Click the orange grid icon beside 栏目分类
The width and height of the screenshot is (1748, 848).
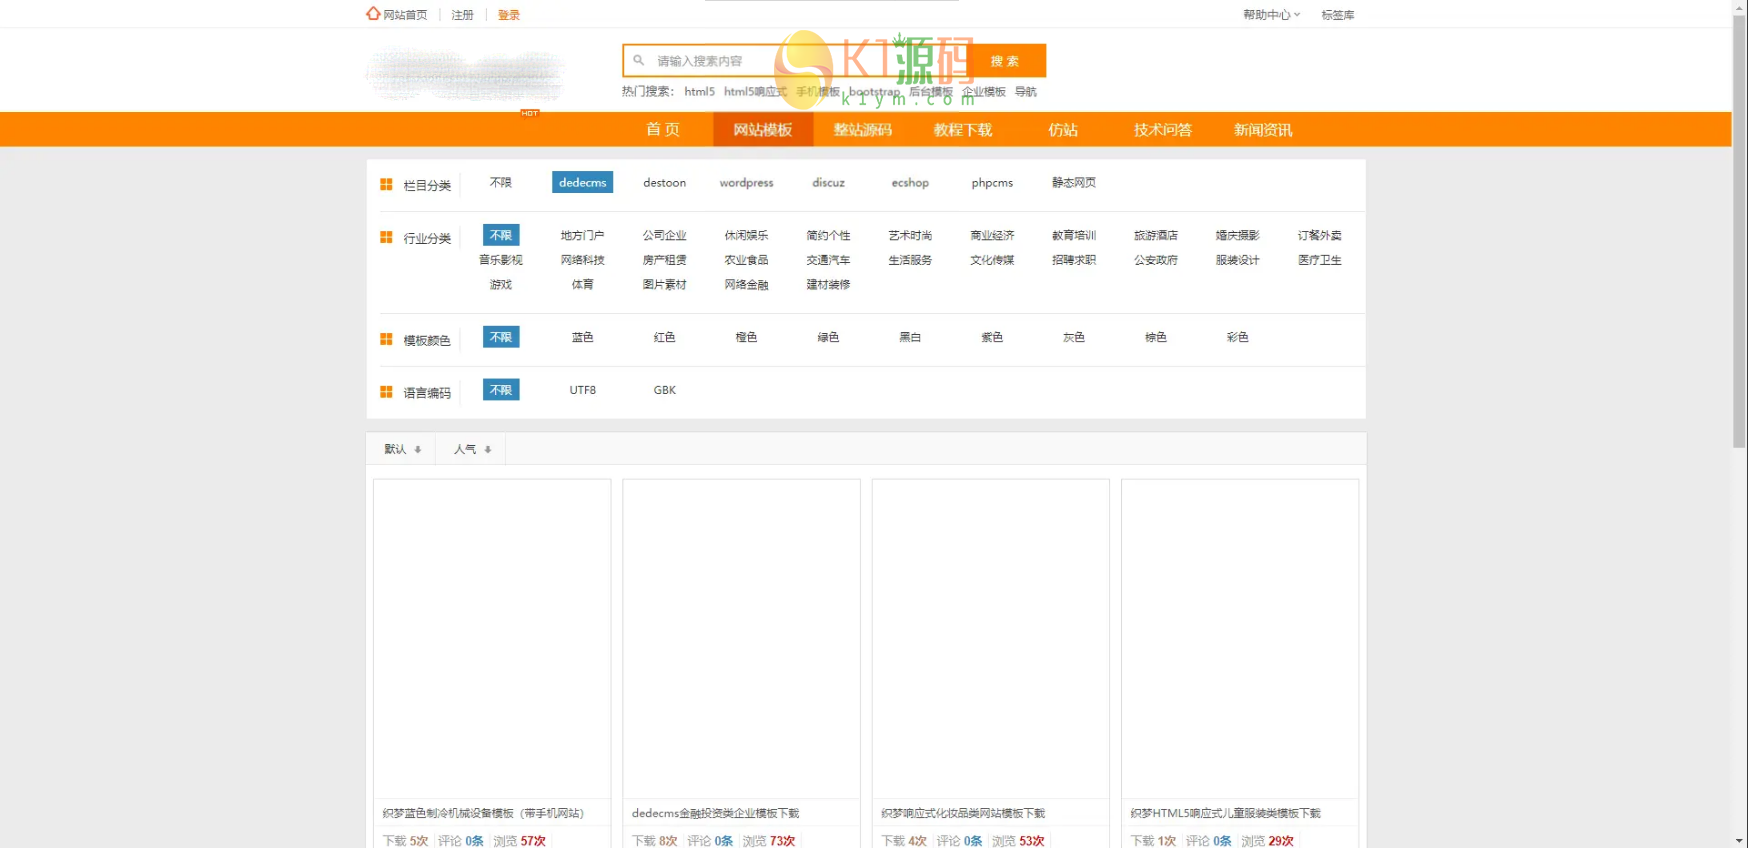(386, 185)
